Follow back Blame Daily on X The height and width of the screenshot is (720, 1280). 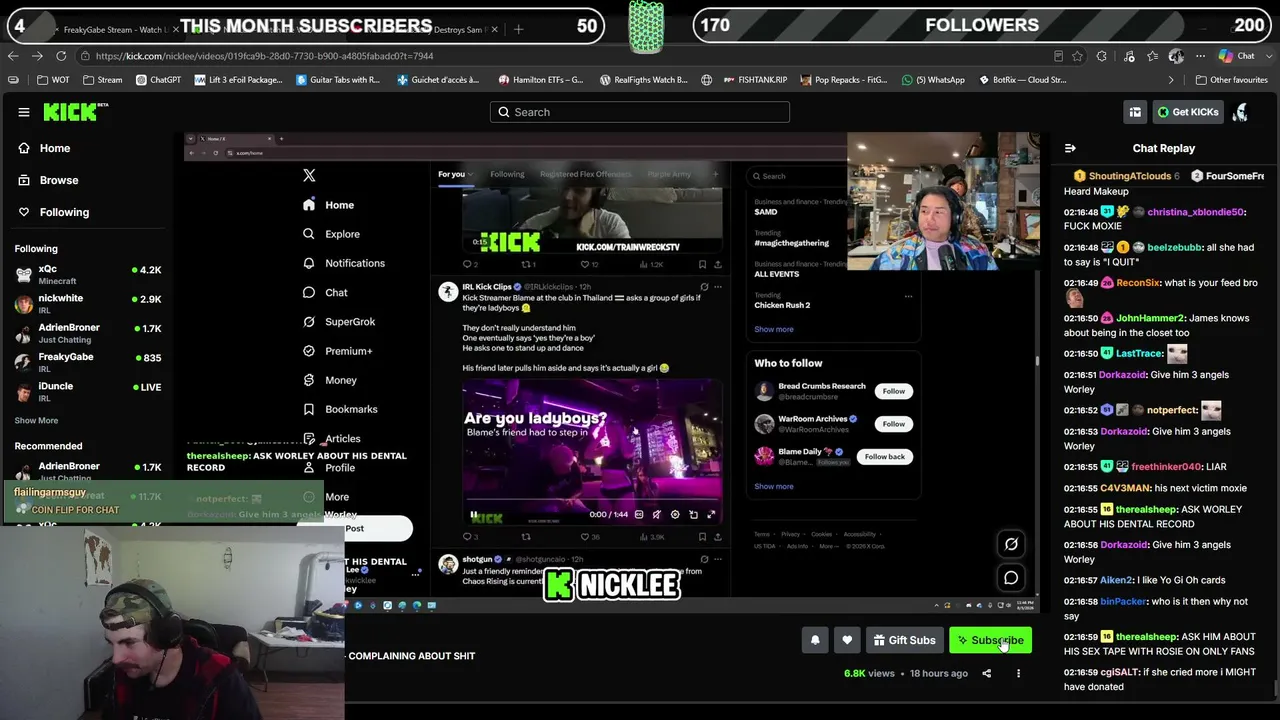(x=884, y=456)
